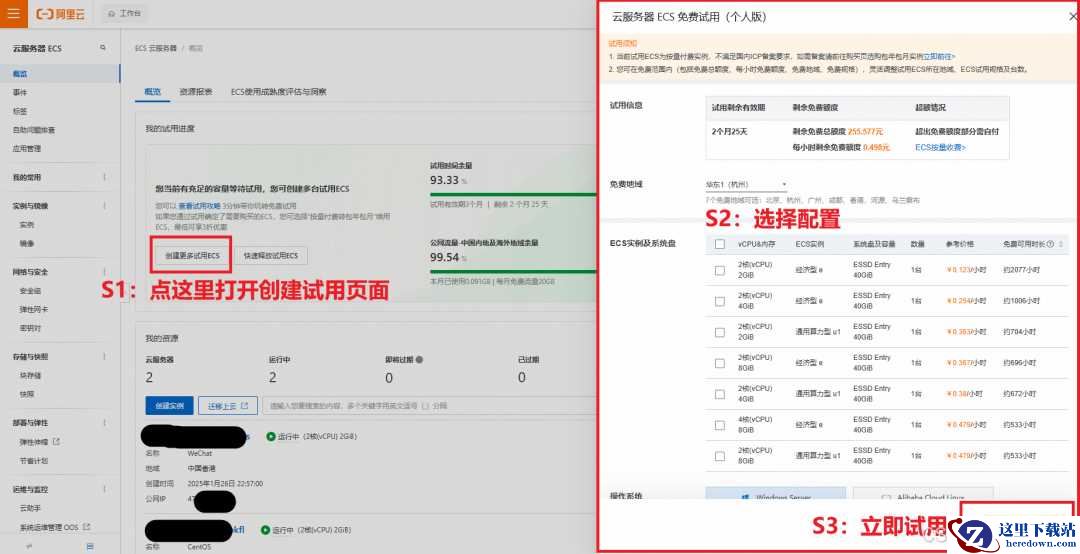Click the 公网流量 green progress bar
Screen dimensions: 1080x554
512,271
